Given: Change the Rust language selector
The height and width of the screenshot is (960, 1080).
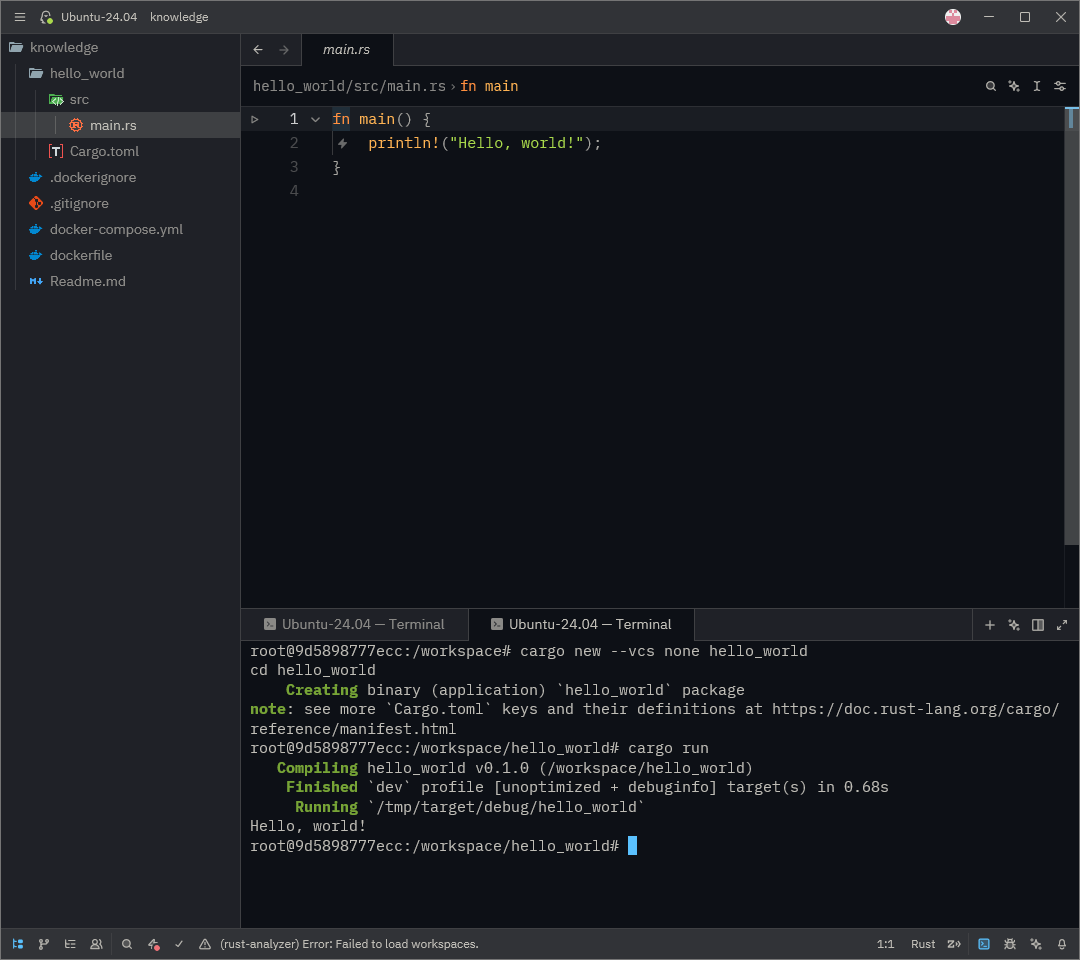Looking at the screenshot, I should (923, 944).
